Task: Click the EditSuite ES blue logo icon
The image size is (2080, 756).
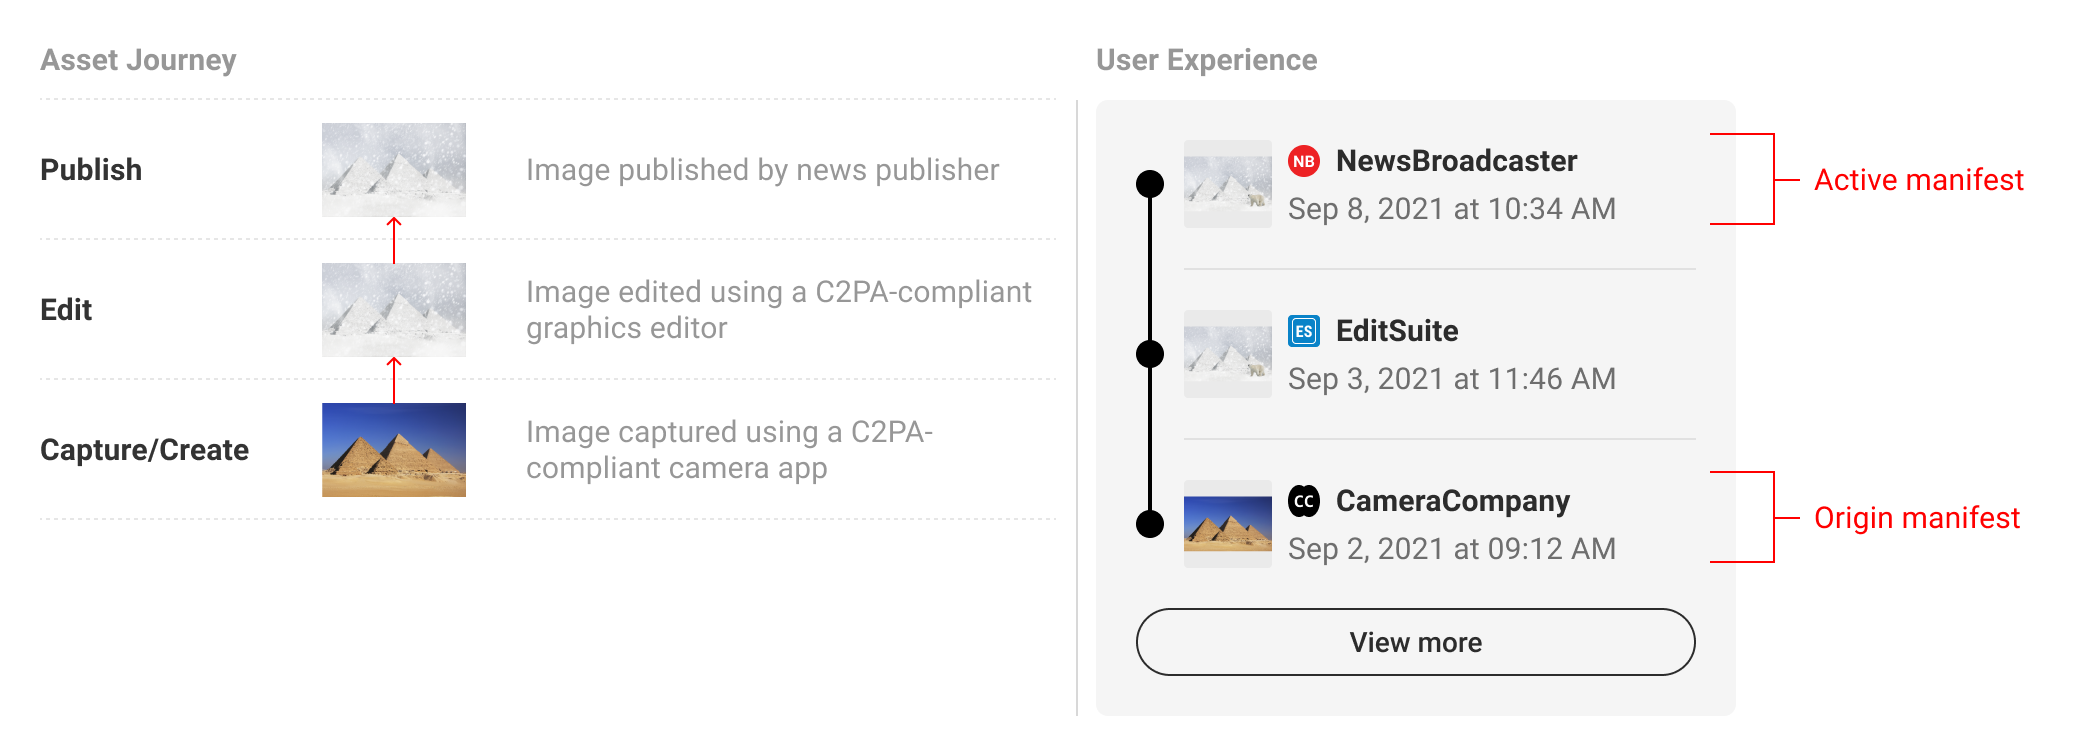Action: pos(1304,331)
